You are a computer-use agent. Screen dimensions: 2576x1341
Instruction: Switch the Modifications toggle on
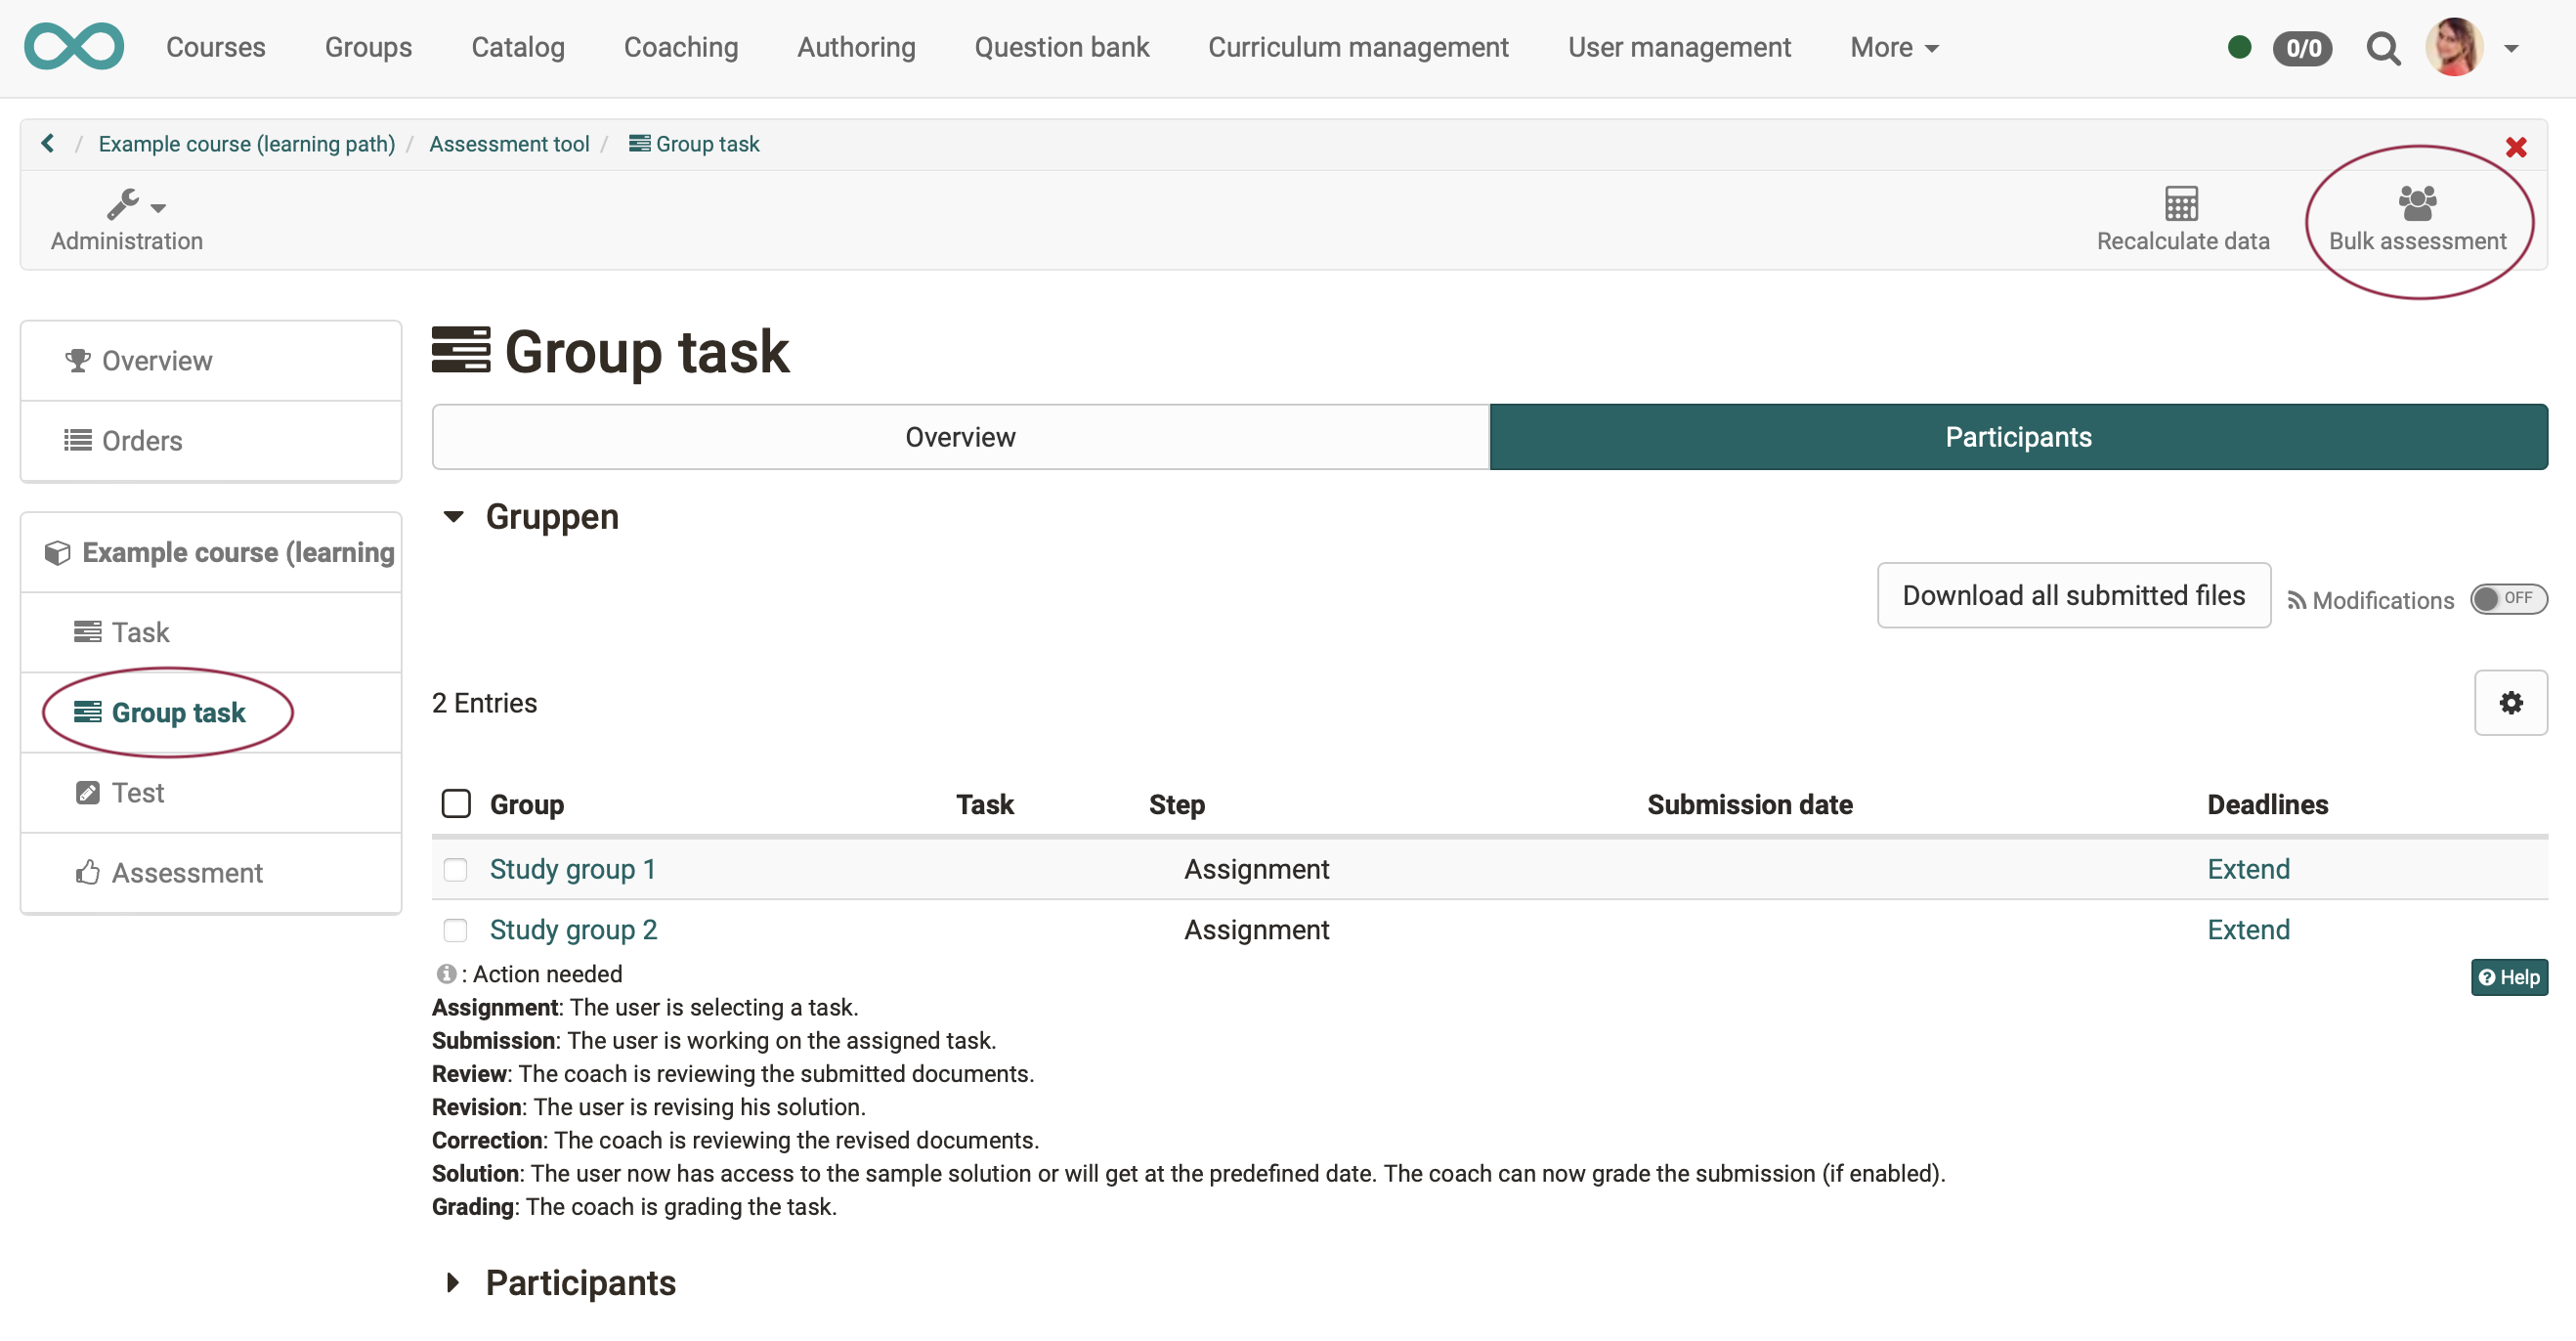point(2508,598)
